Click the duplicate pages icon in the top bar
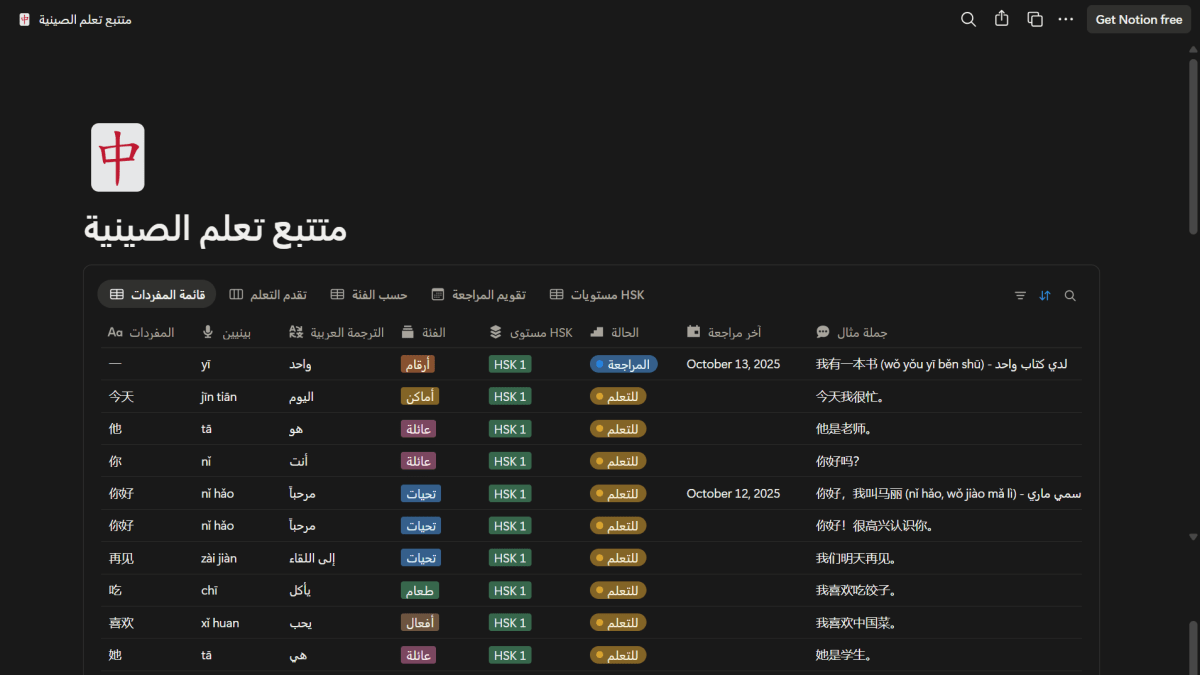Image resolution: width=1200 pixels, height=675 pixels. pyautogui.click(x=1034, y=19)
